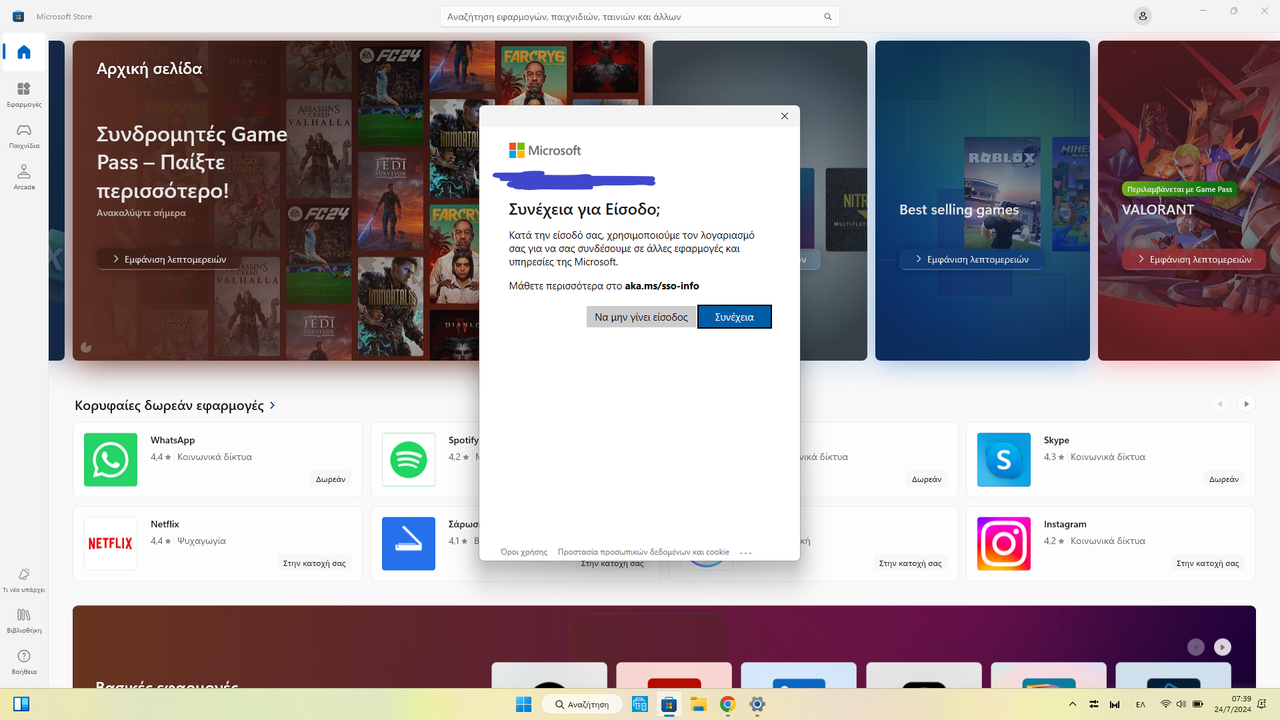Open Προστασία προσωπικών δεδομένων και cookie link
1280x720 pixels.
click(643, 552)
